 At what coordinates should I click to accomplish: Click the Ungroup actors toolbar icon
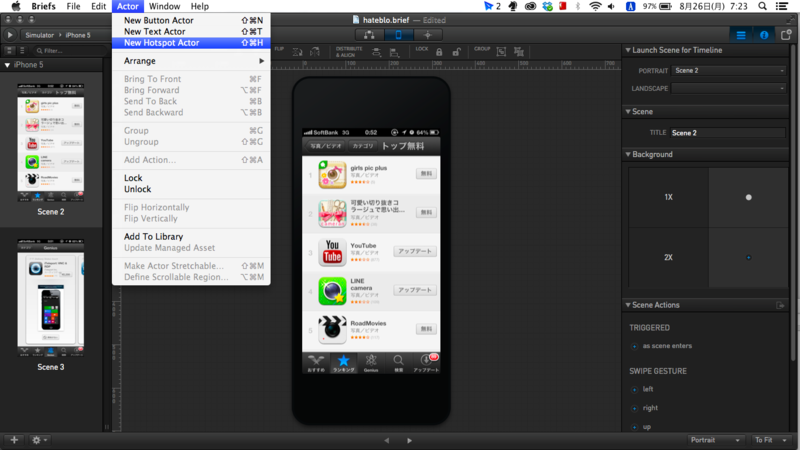(519, 52)
